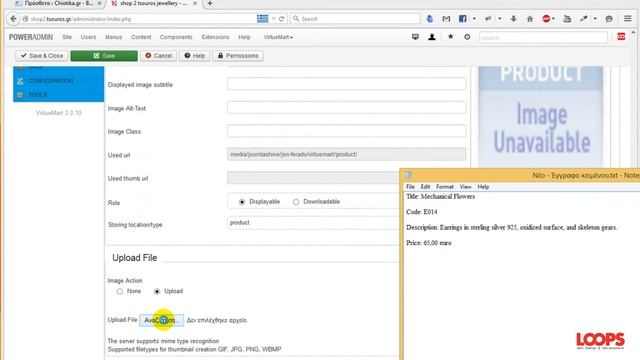Open a new browser tab with the plus
Viewport: 640px width, 360px height.
(210, 3)
